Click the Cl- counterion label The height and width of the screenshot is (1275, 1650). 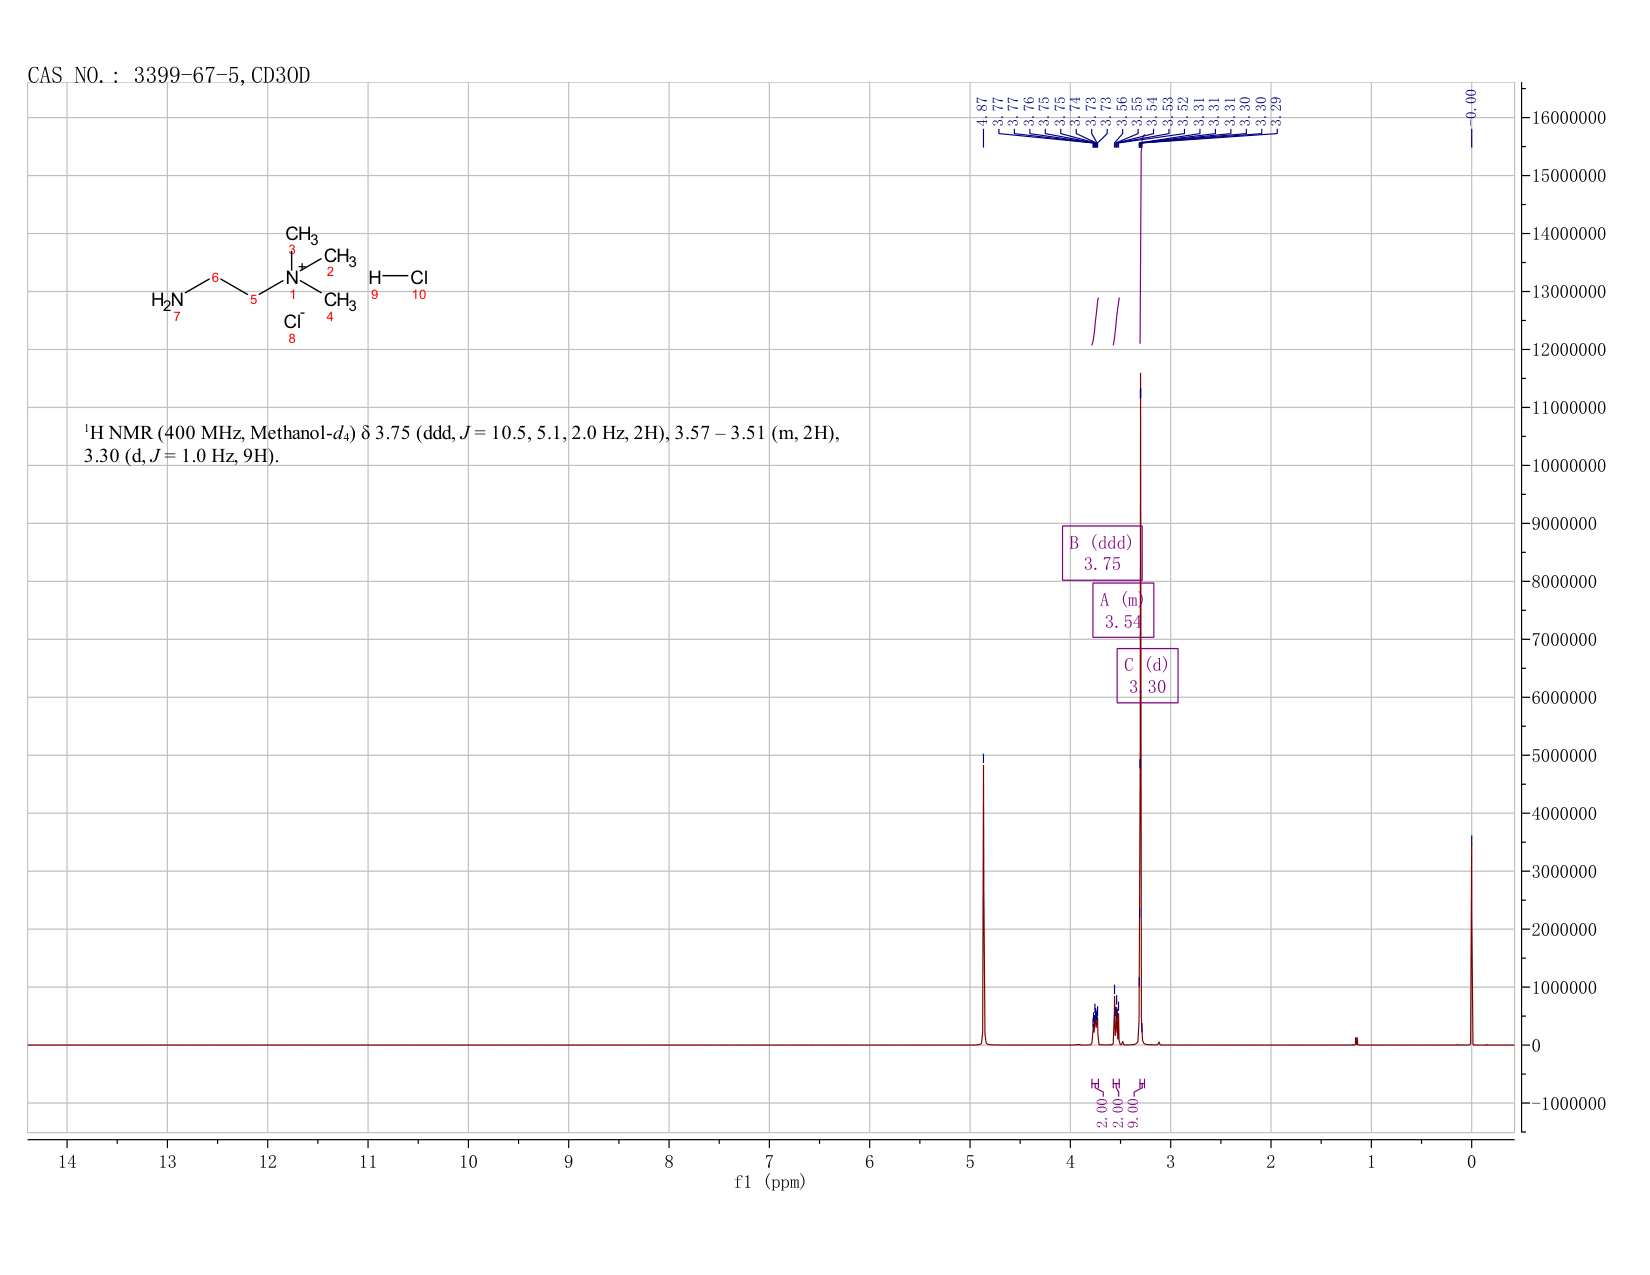(x=294, y=321)
